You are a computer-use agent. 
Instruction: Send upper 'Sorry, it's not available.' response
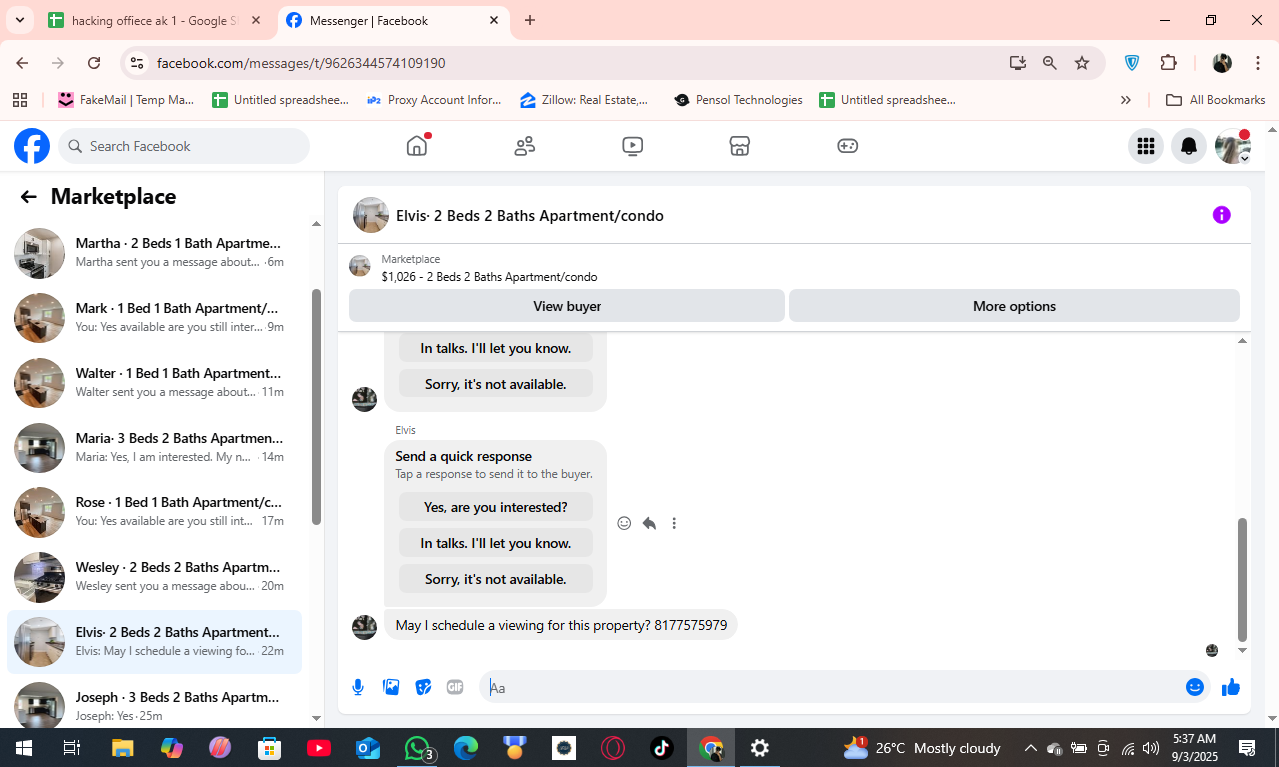point(496,384)
